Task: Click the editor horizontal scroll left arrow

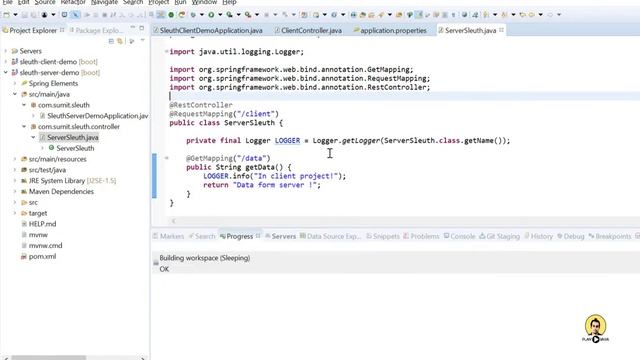Action: coord(173,221)
